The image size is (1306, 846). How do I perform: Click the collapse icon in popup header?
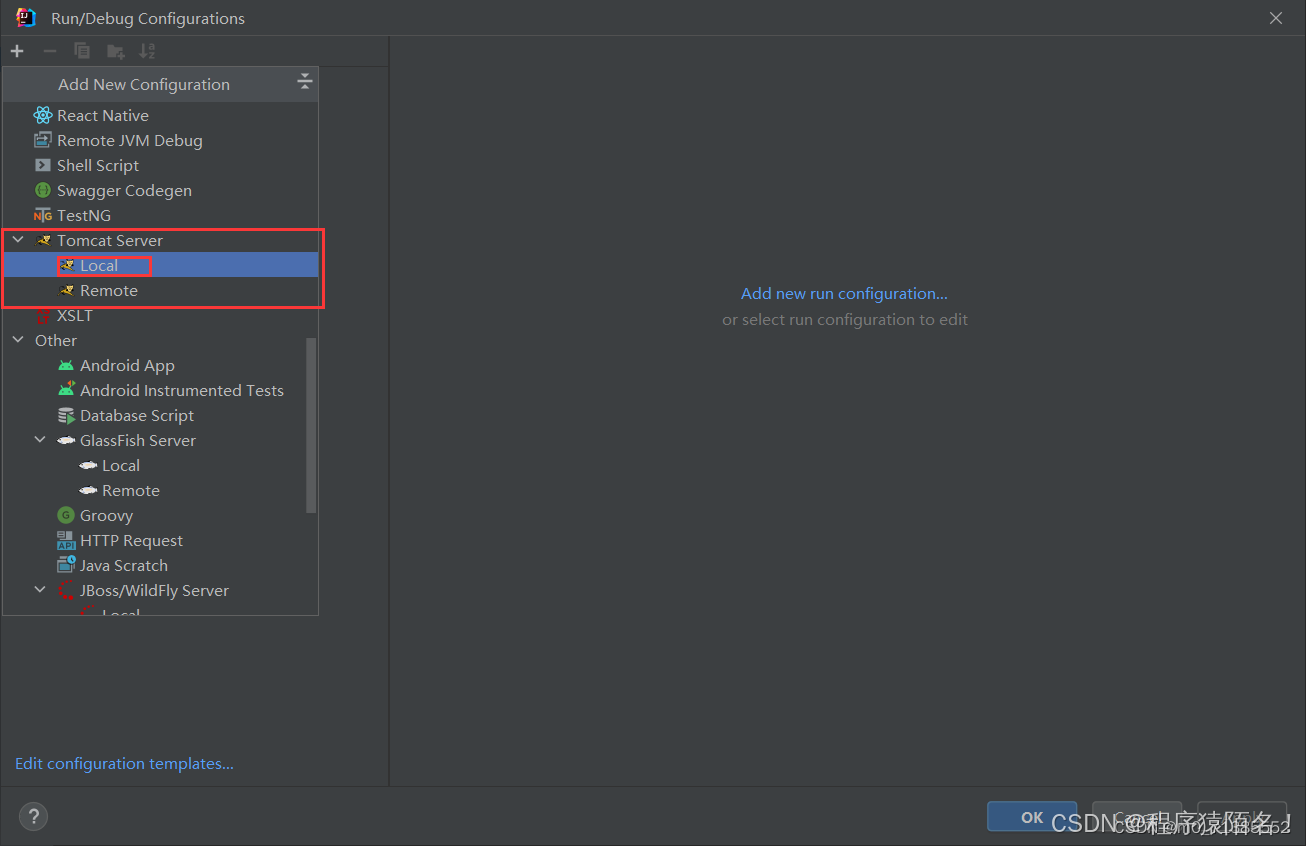pyautogui.click(x=305, y=83)
